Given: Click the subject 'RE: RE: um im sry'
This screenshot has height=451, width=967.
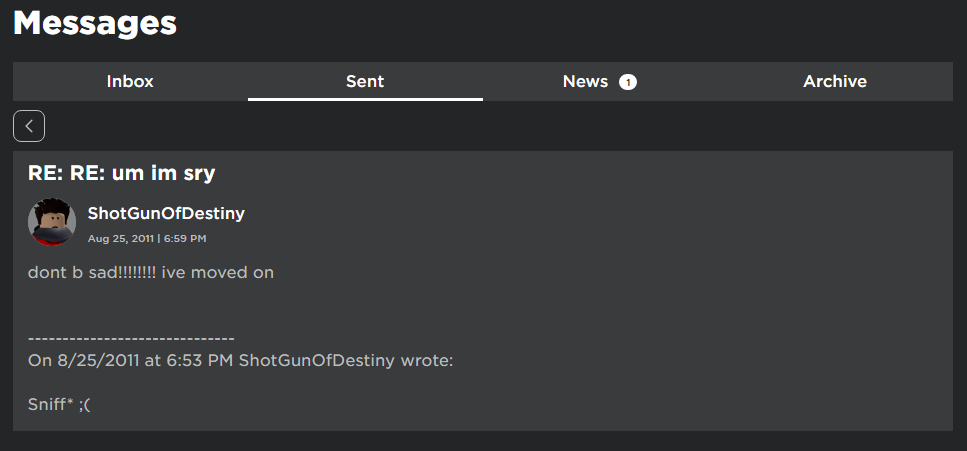Looking at the screenshot, I should 122,174.
